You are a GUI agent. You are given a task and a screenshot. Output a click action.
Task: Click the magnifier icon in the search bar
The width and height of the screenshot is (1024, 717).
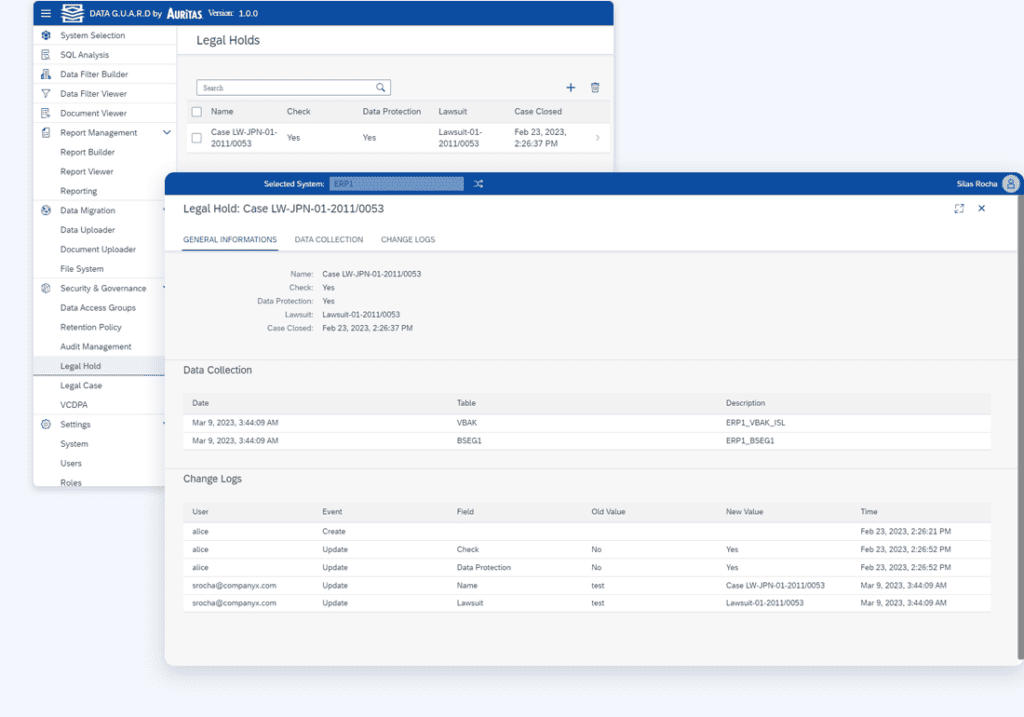pyautogui.click(x=379, y=87)
